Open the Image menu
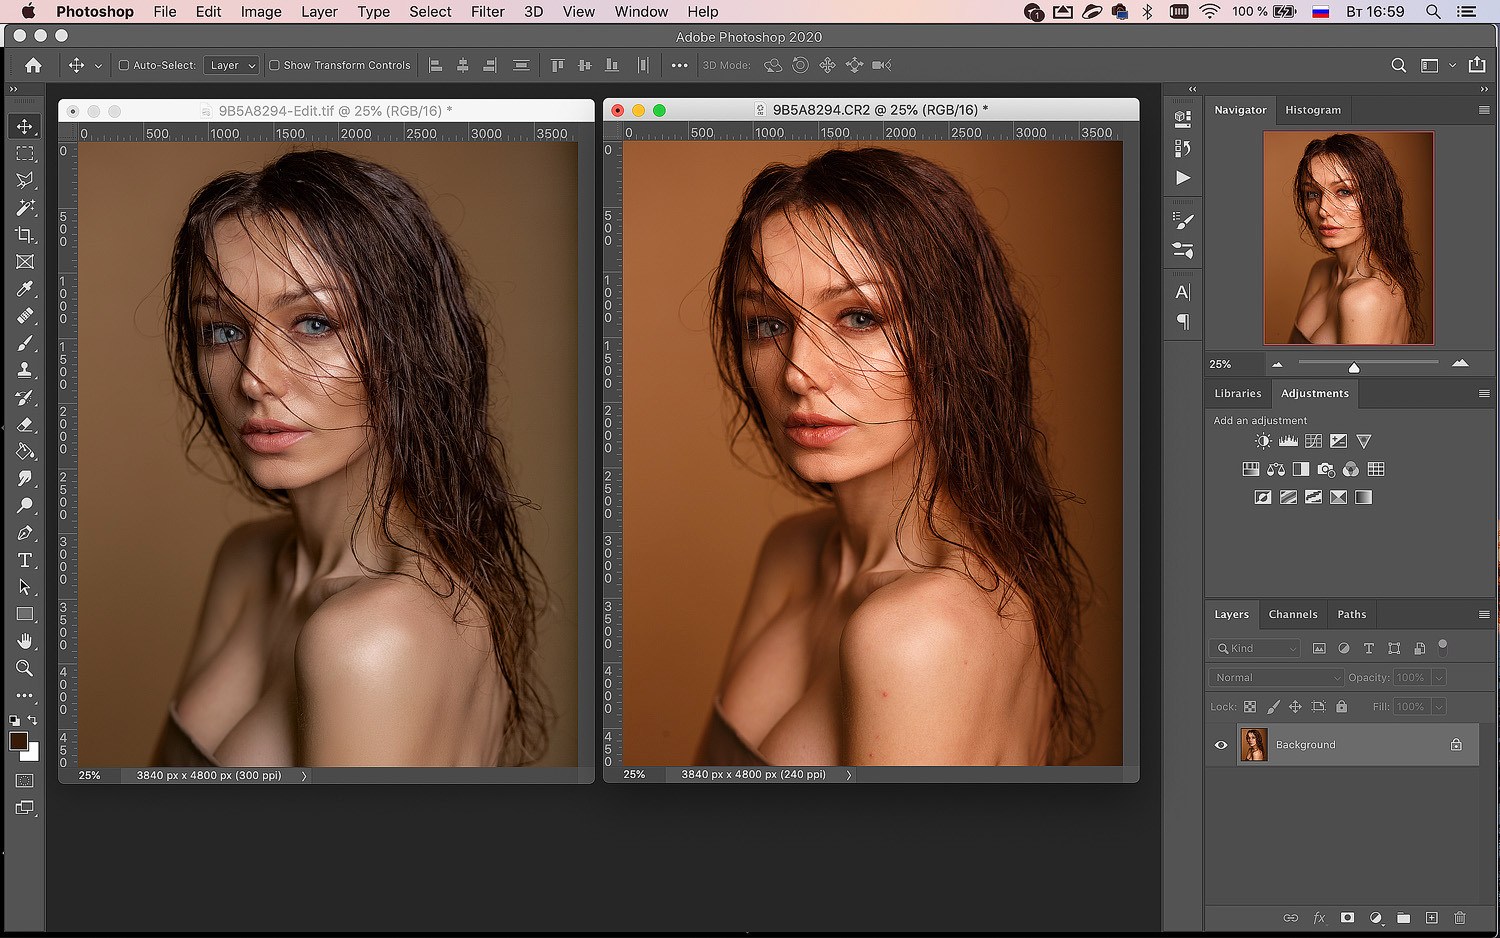 261,12
